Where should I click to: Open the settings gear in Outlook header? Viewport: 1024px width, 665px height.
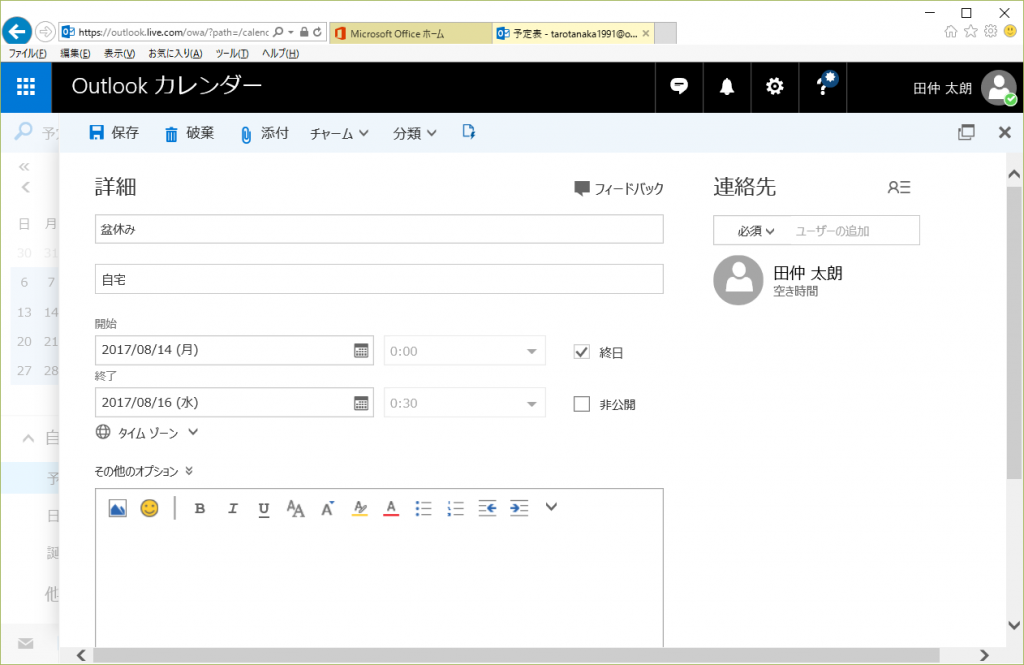pos(775,86)
